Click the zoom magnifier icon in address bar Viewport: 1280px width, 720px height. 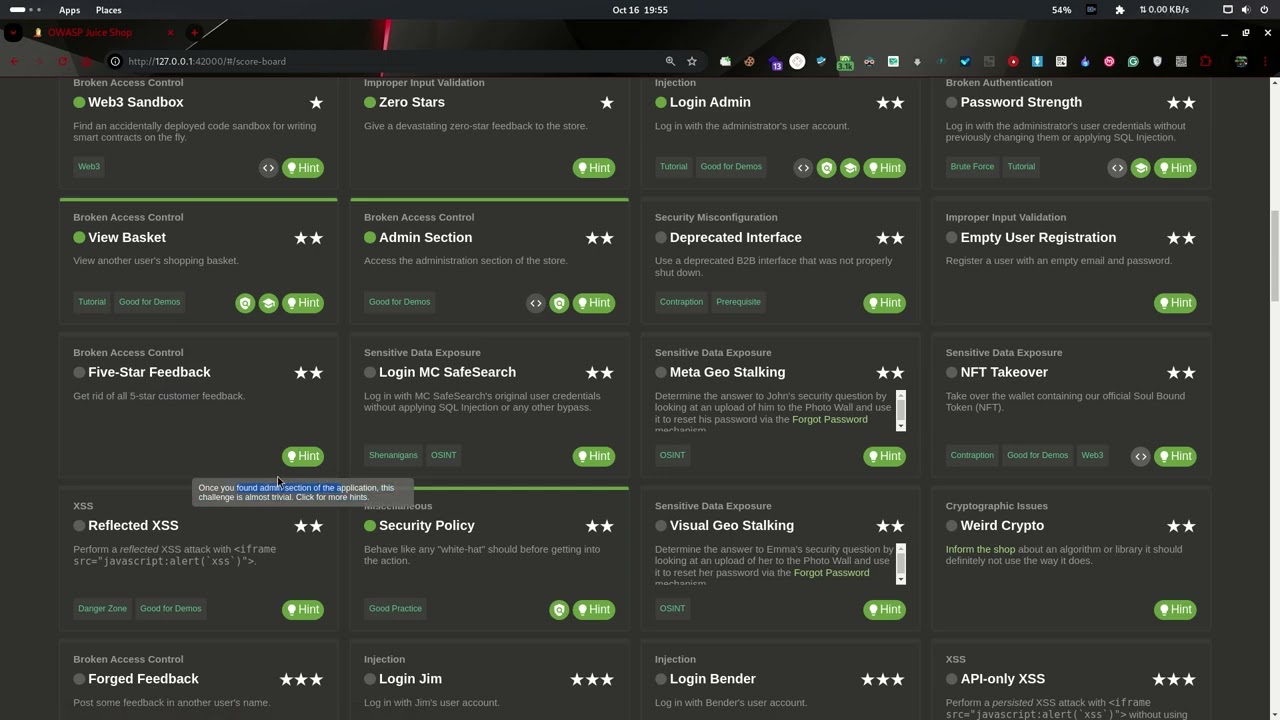(x=670, y=61)
